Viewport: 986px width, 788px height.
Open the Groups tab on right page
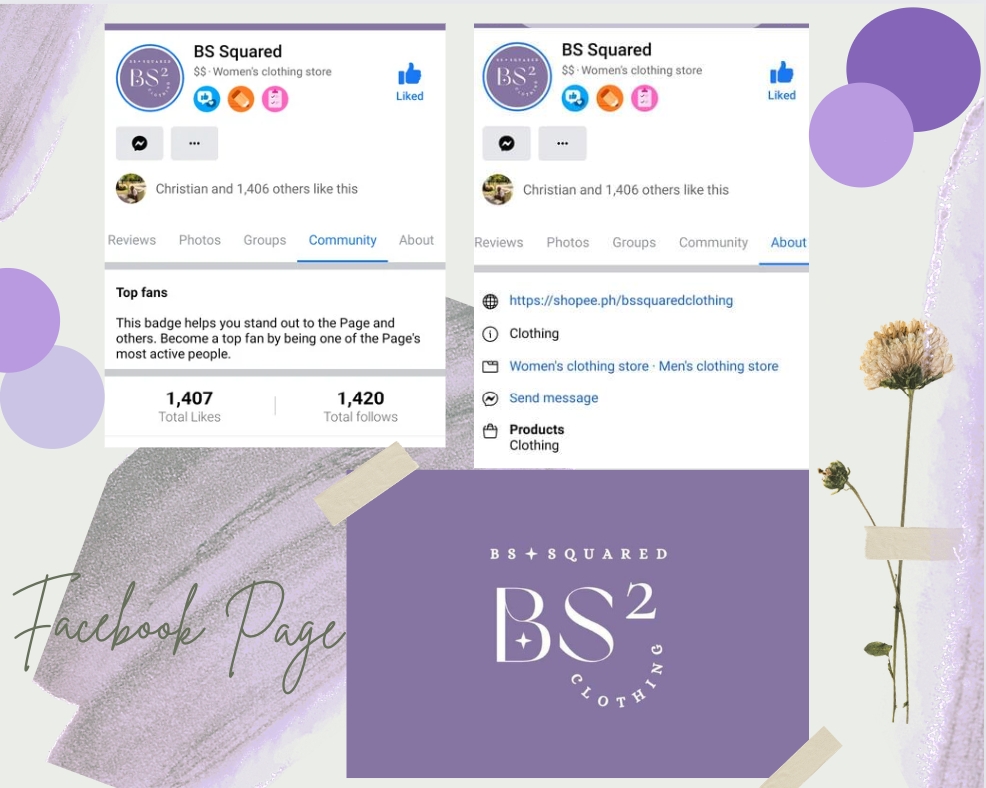[x=634, y=243]
